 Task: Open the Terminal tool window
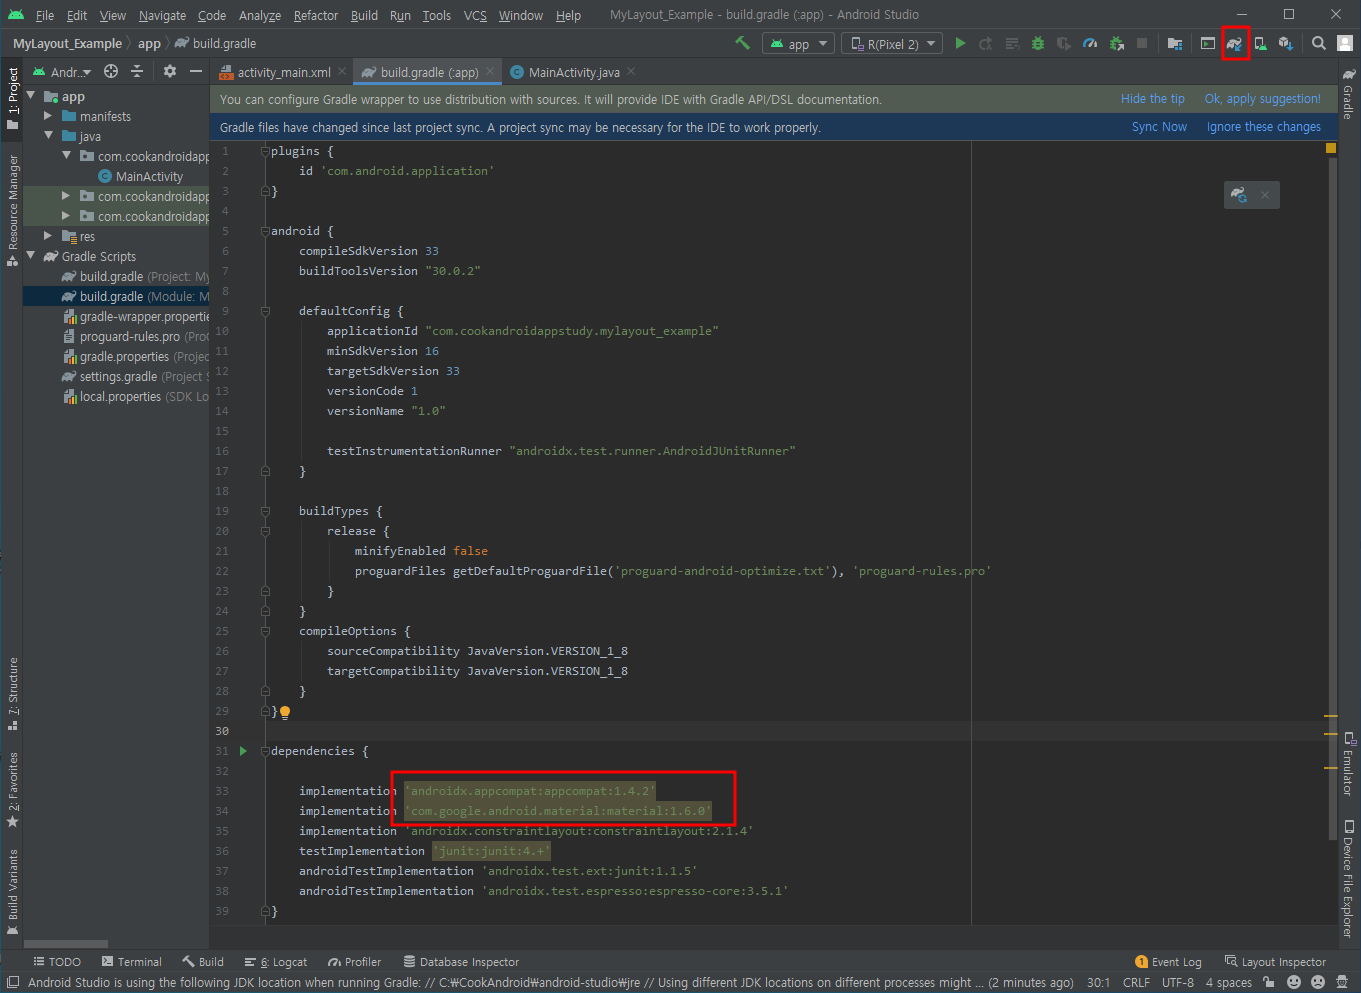[131, 962]
